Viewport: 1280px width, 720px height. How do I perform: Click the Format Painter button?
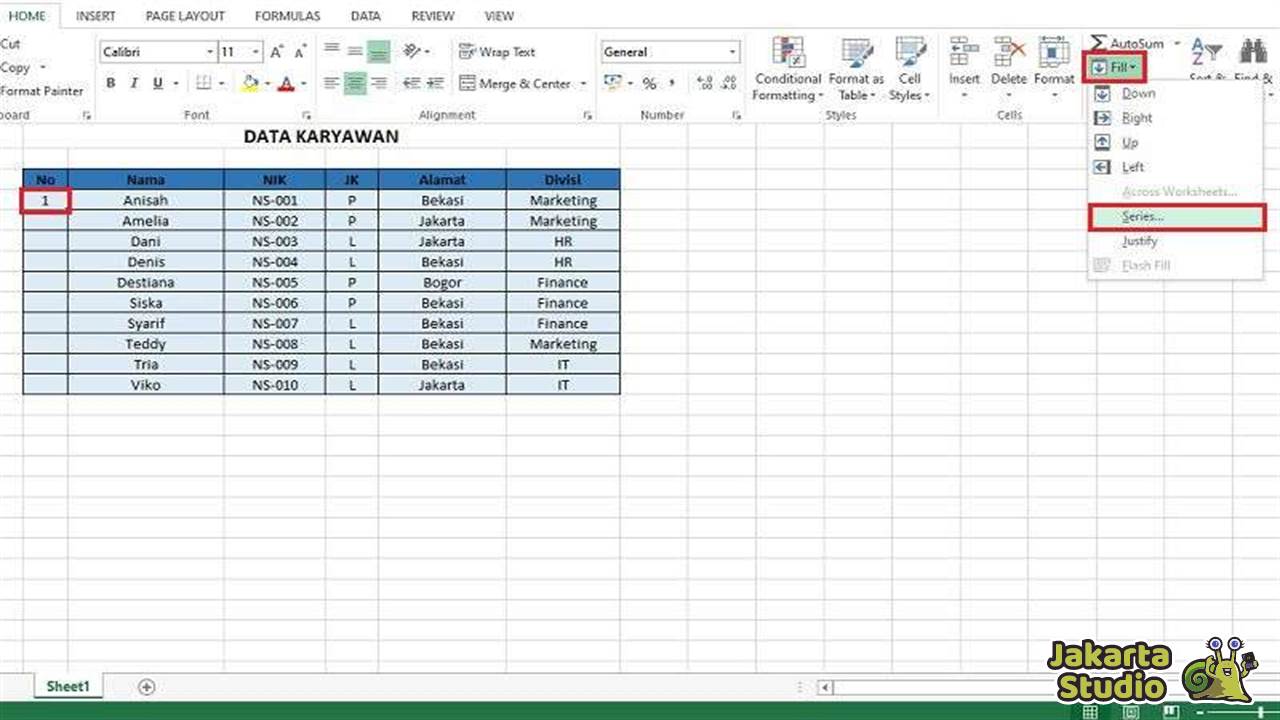(x=42, y=90)
